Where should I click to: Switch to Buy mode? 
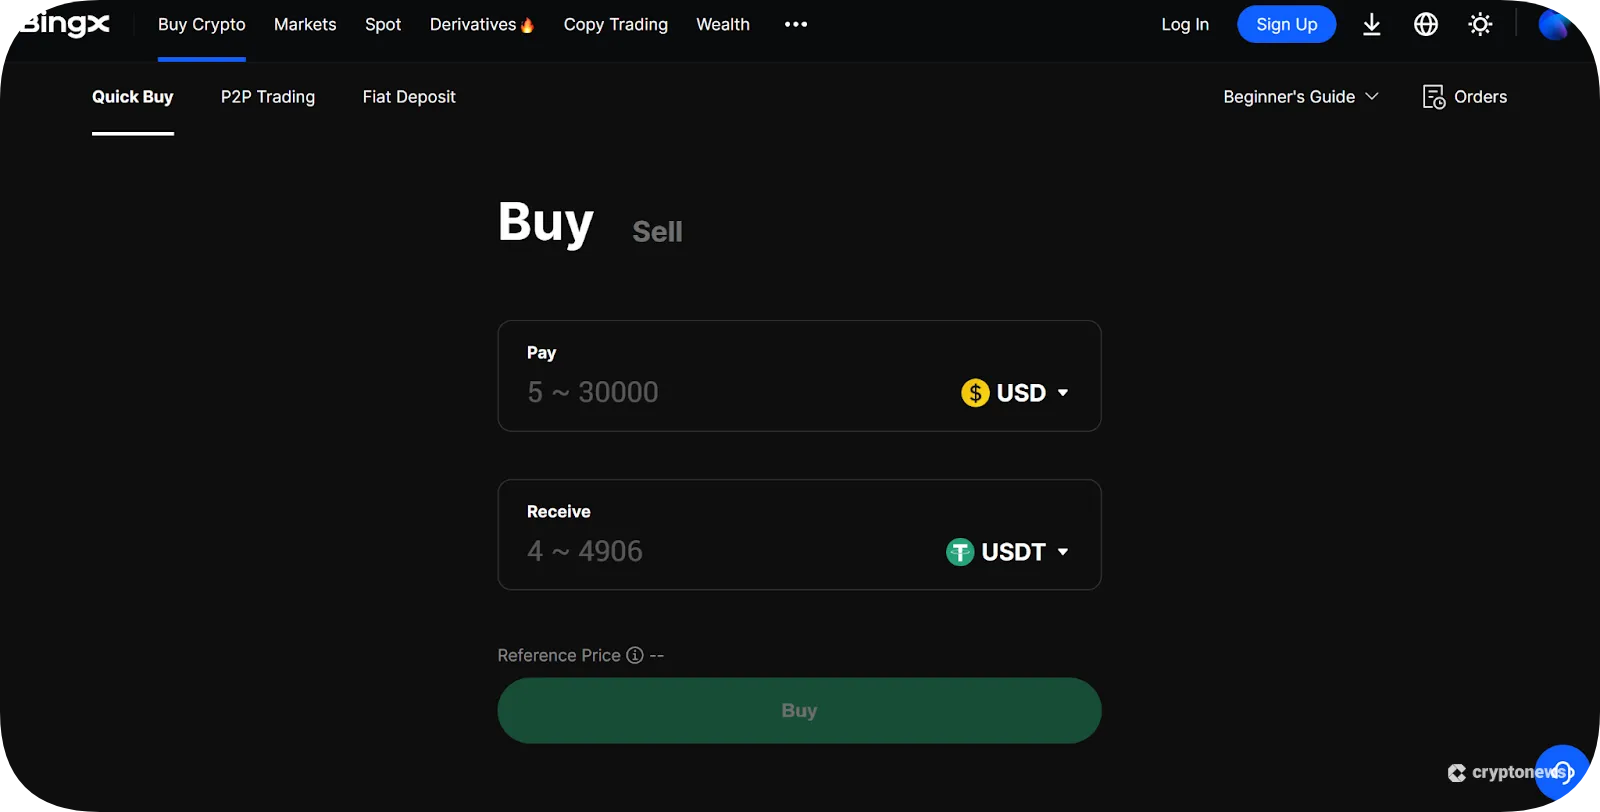coord(545,222)
